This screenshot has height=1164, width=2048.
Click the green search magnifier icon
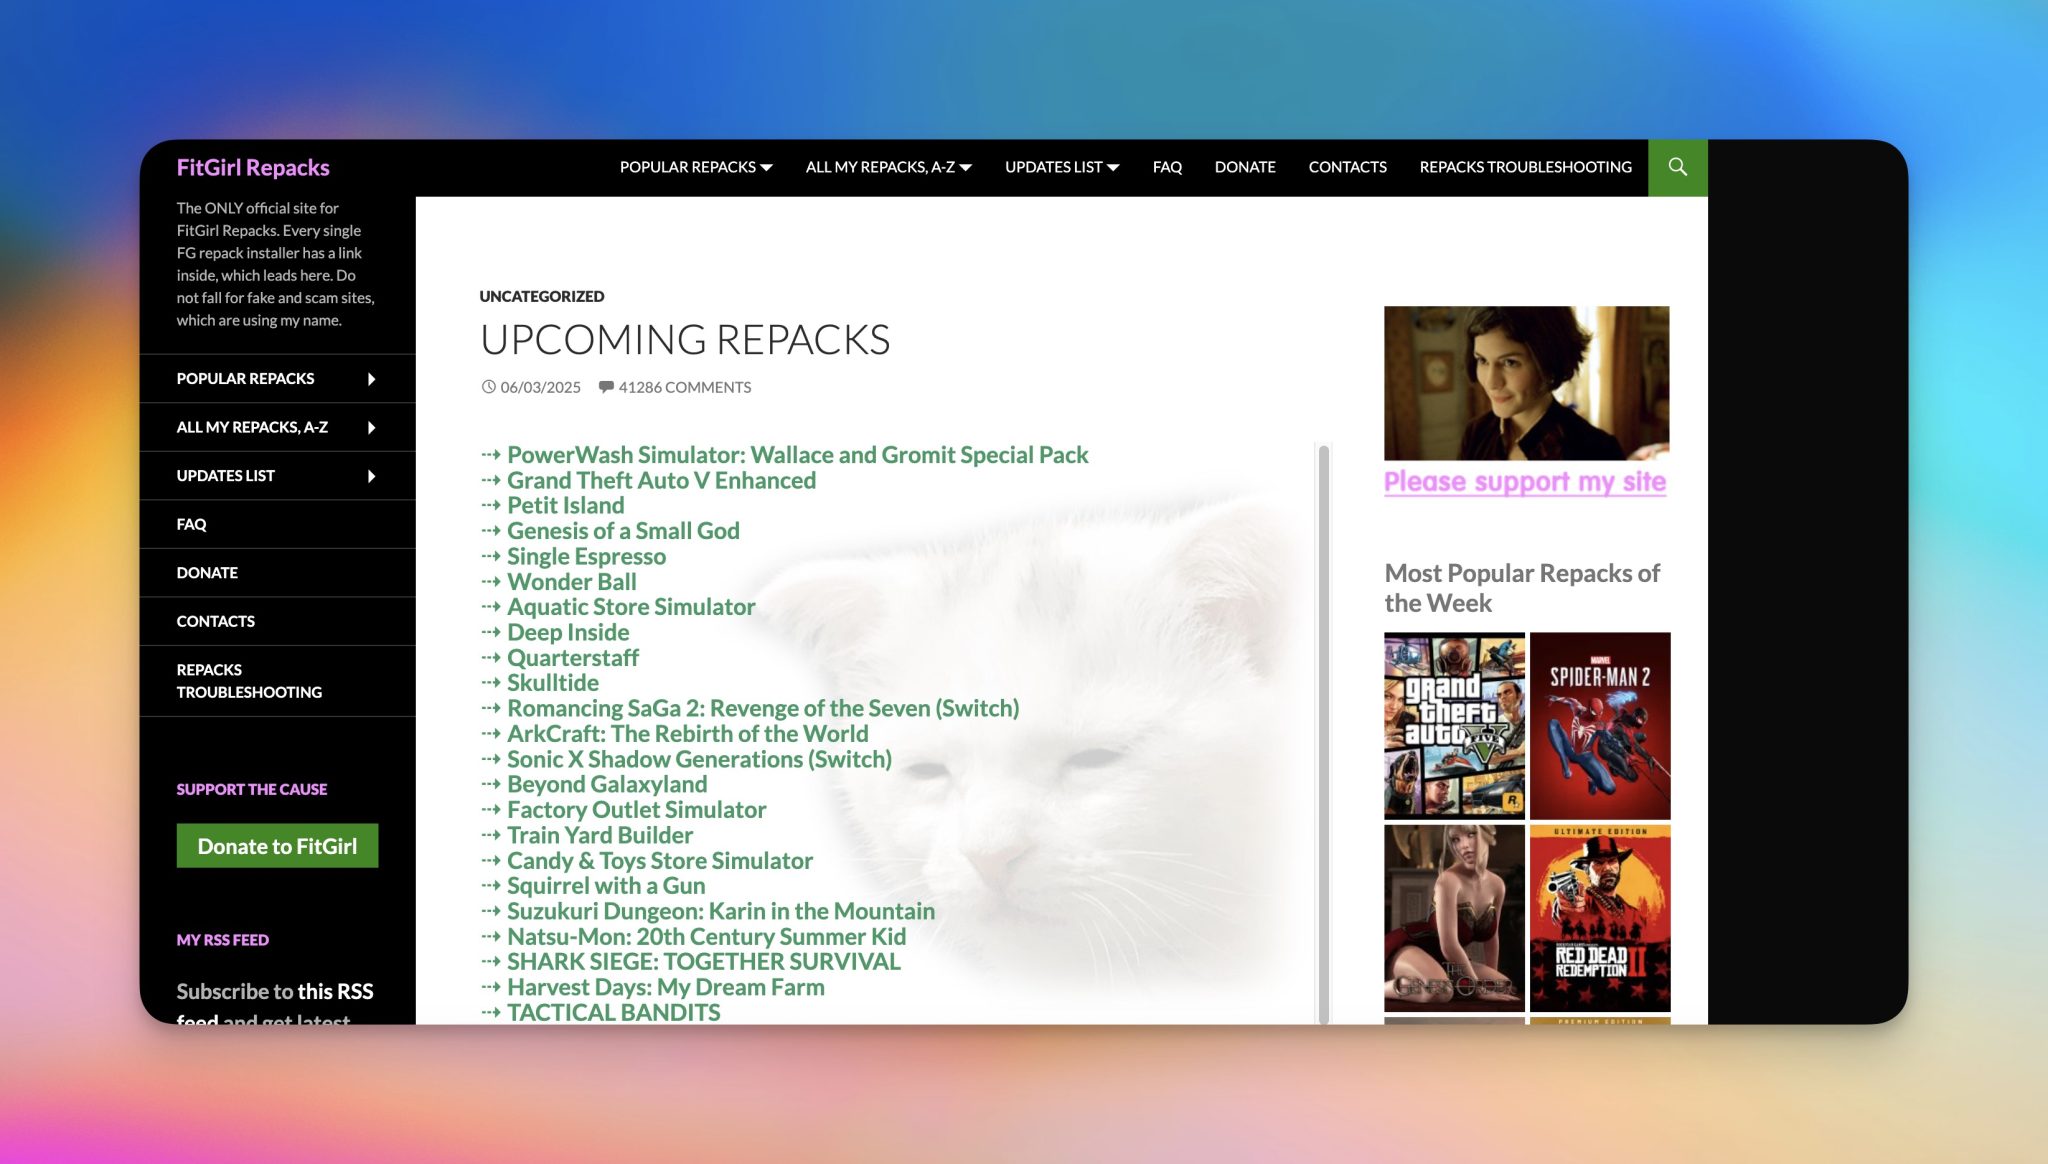pos(1677,167)
